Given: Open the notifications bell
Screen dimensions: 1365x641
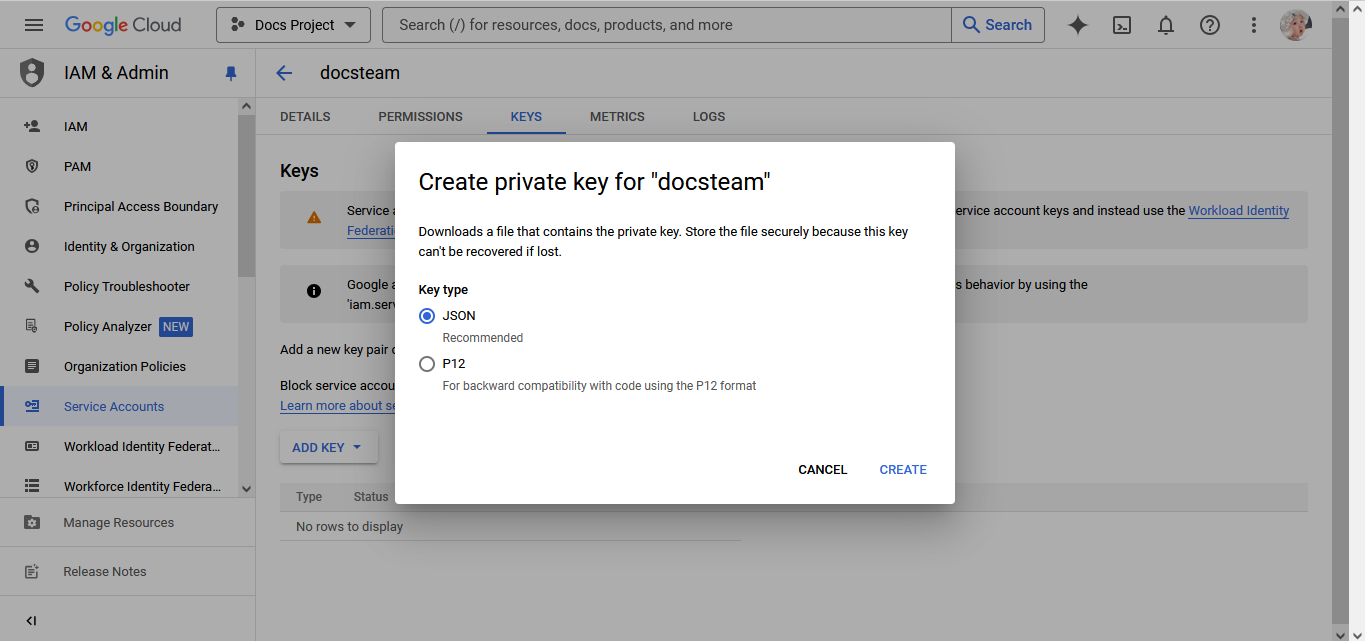Looking at the screenshot, I should coord(1166,25).
